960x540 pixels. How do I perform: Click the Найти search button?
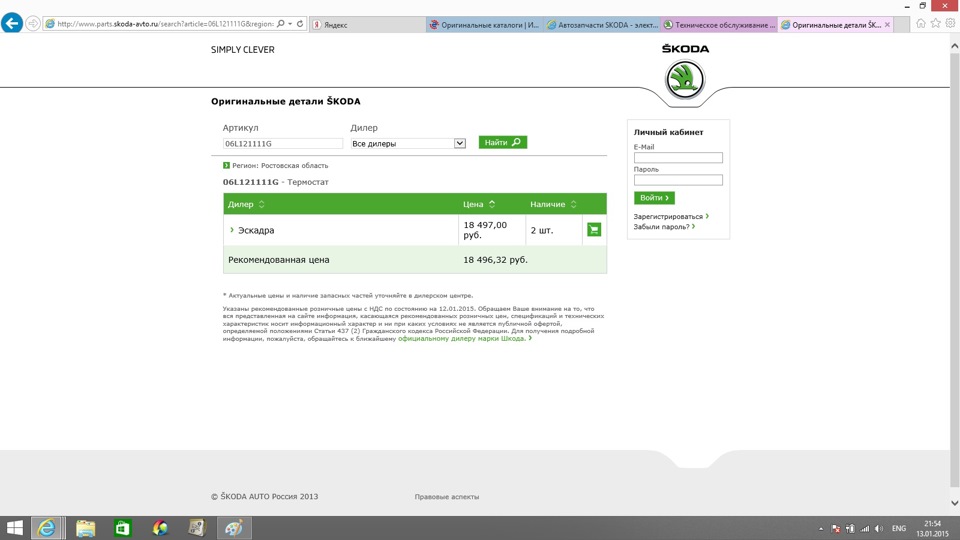coord(503,142)
